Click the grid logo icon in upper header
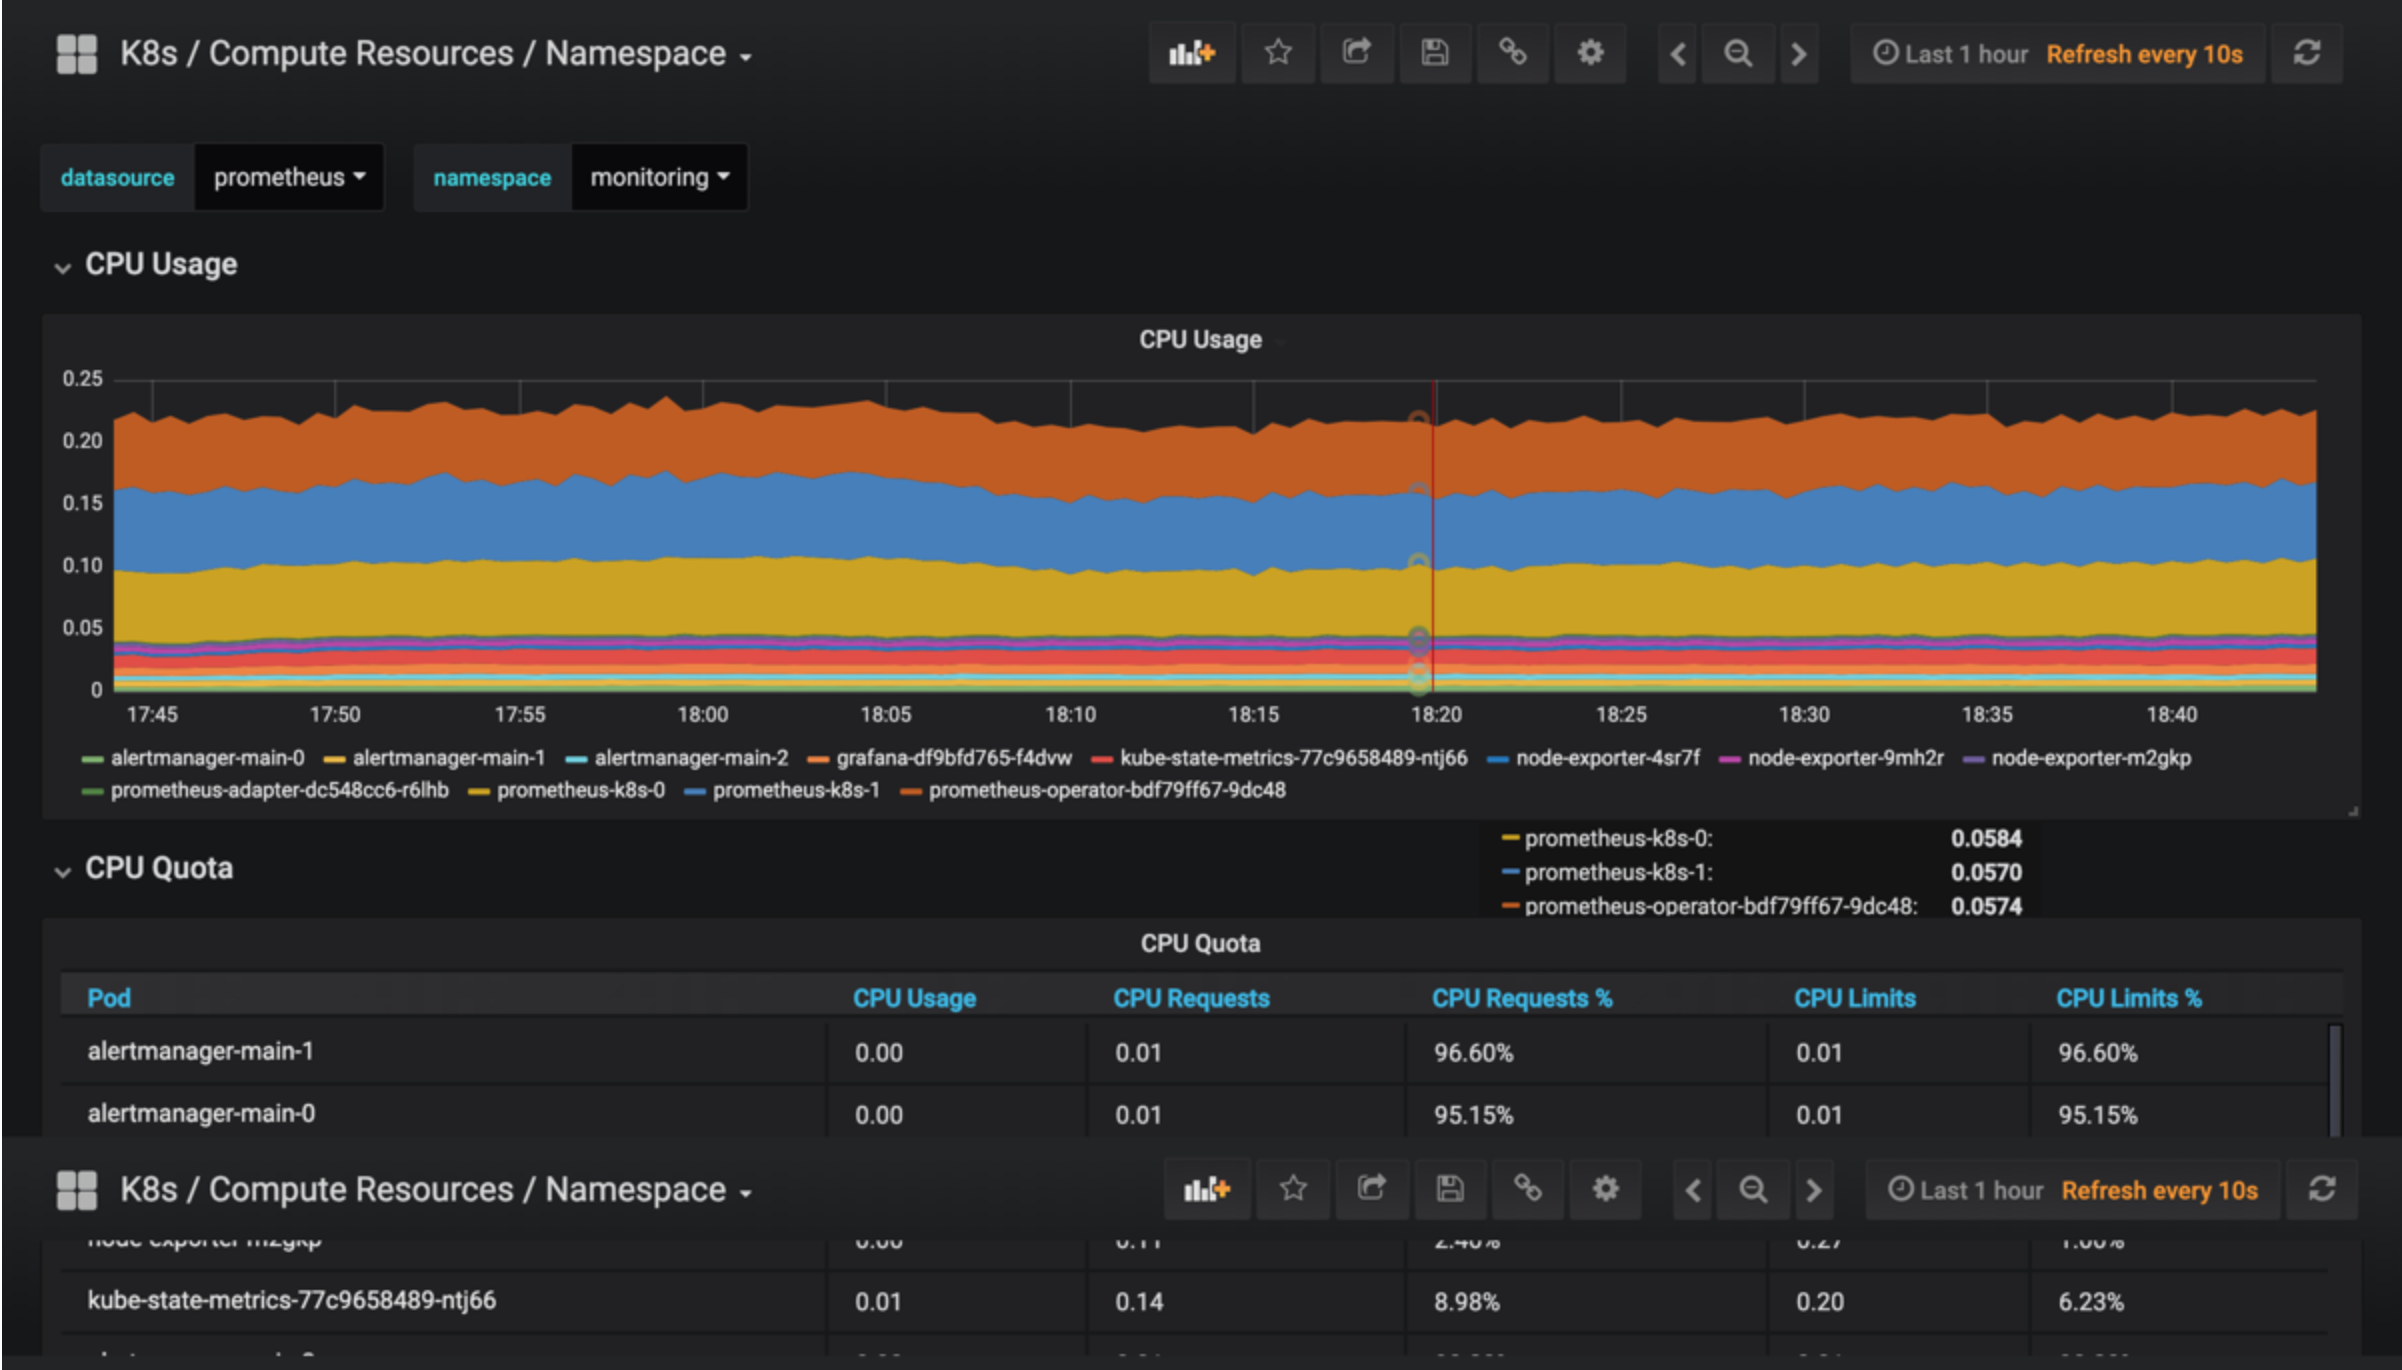 click(77, 54)
